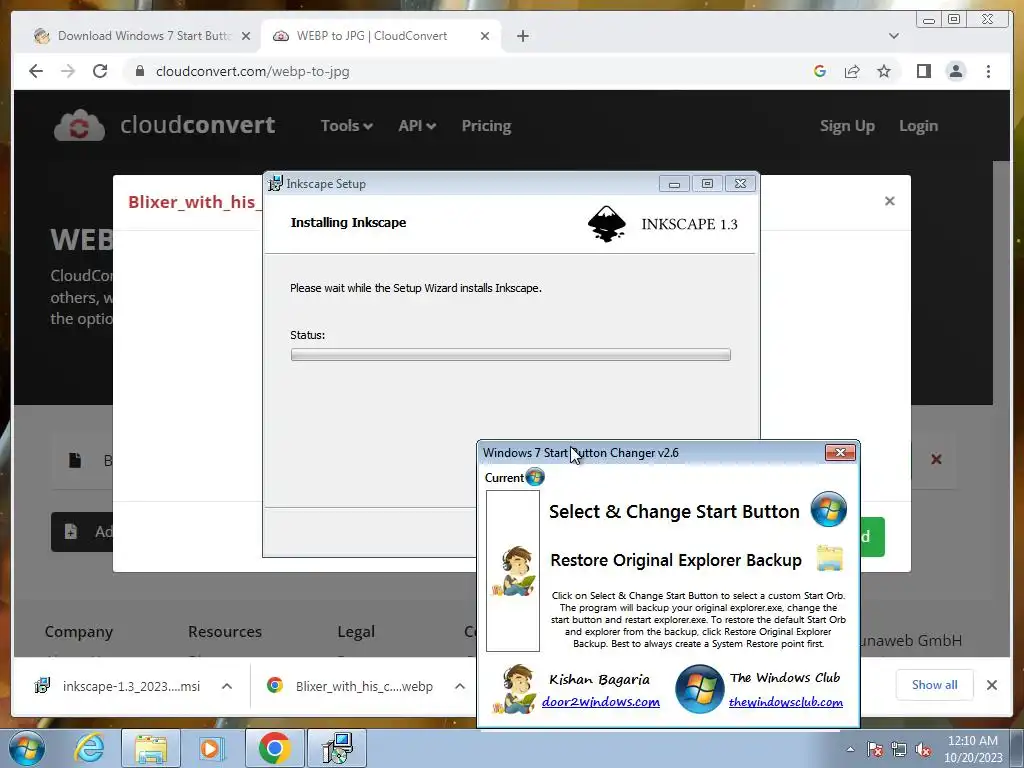Close the downloads bar
Screen dimensions: 1024x768
[x=992, y=685]
